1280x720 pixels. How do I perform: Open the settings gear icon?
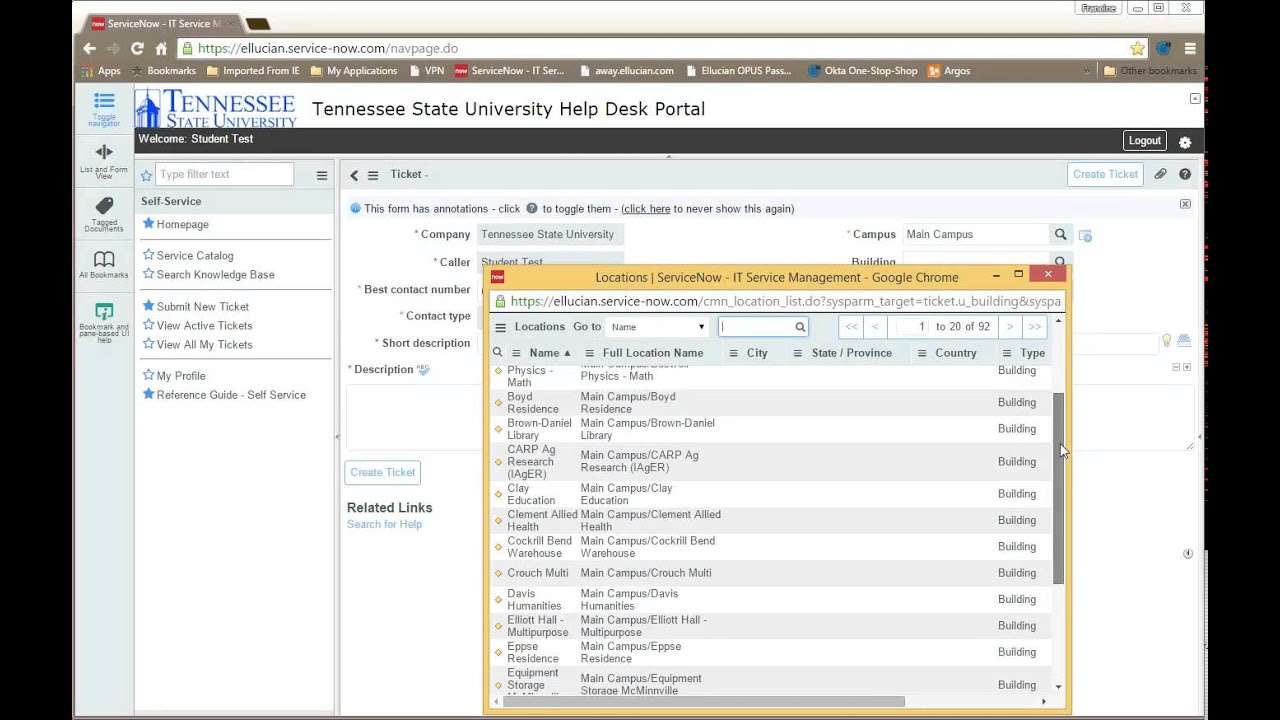coord(1185,142)
